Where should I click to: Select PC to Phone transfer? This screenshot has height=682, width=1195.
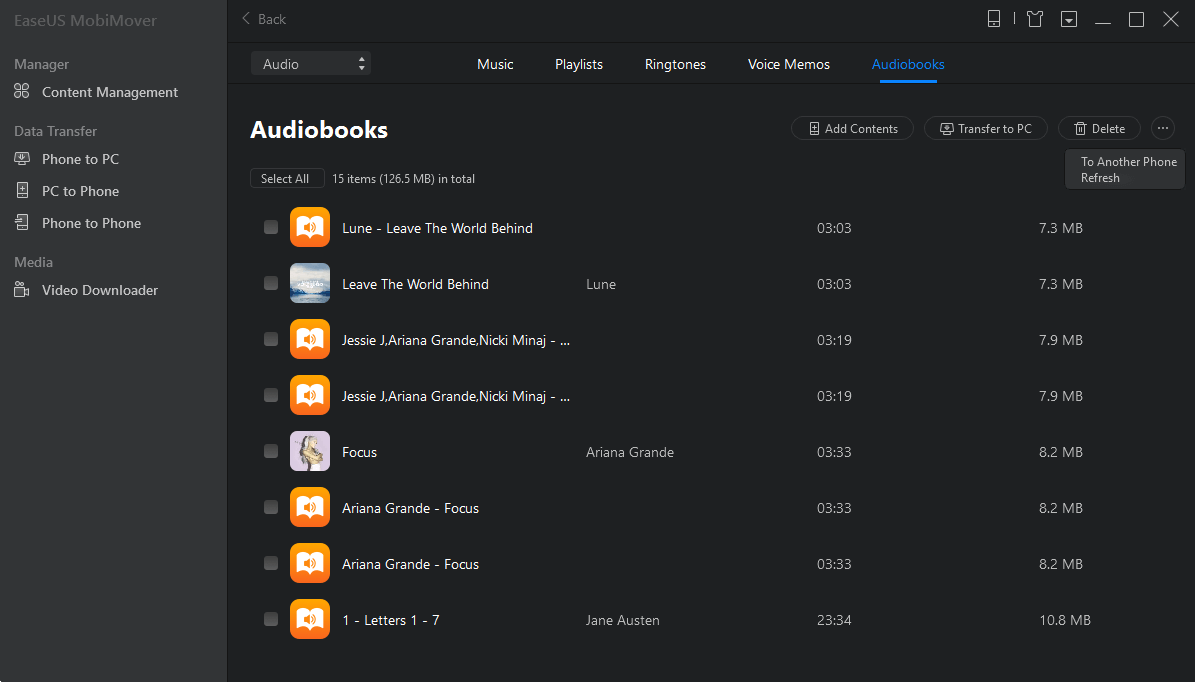[x=67, y=191]
